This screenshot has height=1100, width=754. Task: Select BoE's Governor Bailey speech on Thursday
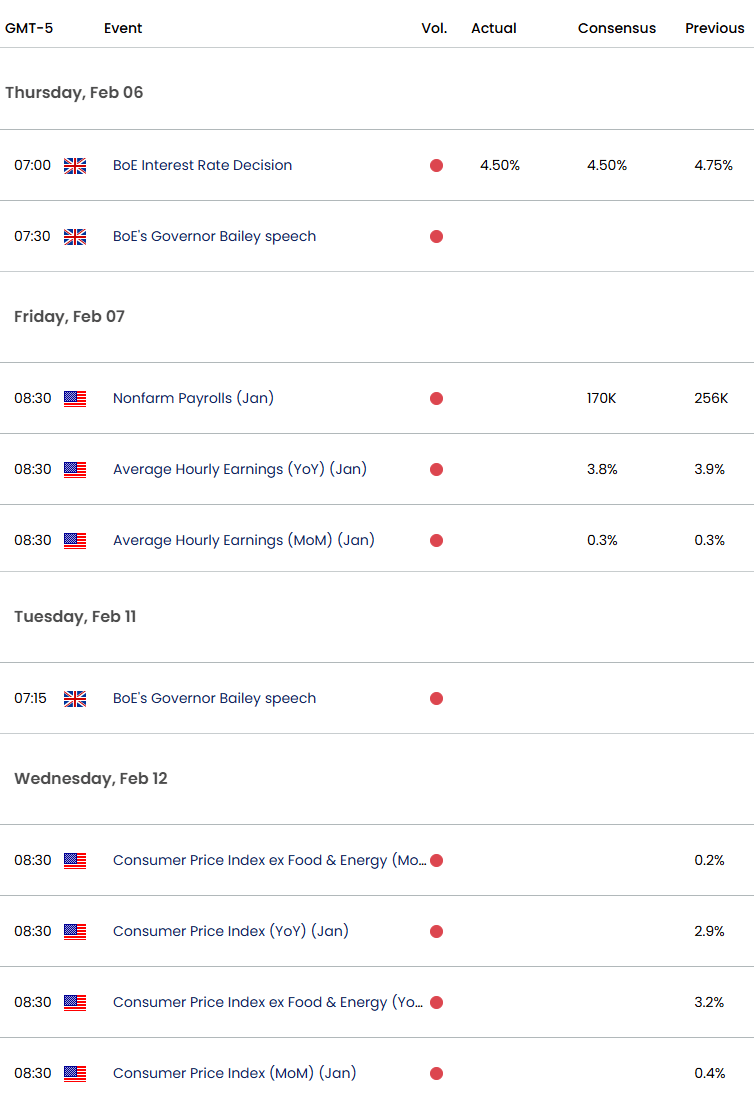pyautogui.click(x=215, y=236)
